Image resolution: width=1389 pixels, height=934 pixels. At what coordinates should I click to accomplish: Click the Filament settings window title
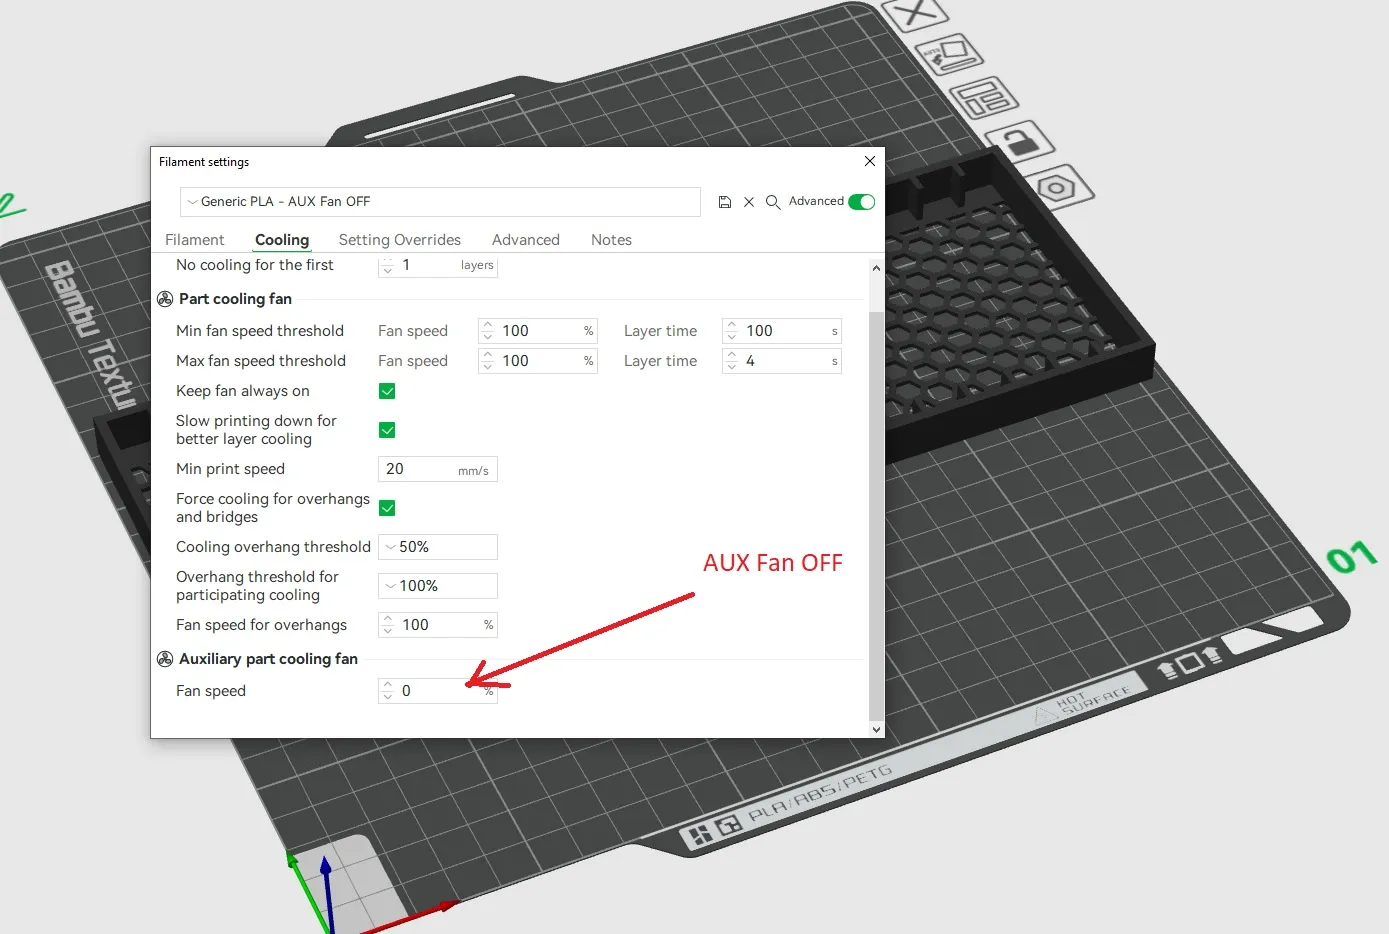[204, 162]
